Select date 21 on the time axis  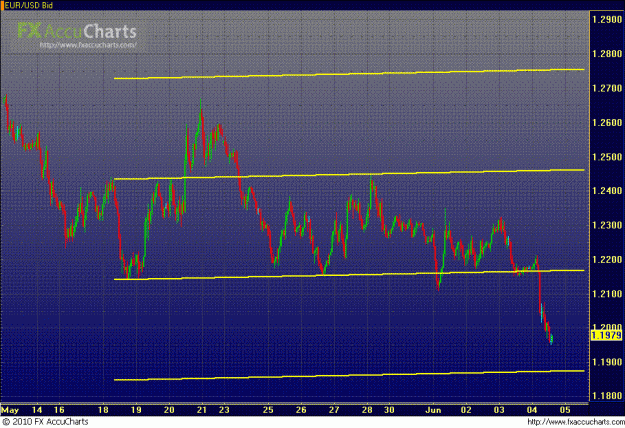click(x=202, y=410)
